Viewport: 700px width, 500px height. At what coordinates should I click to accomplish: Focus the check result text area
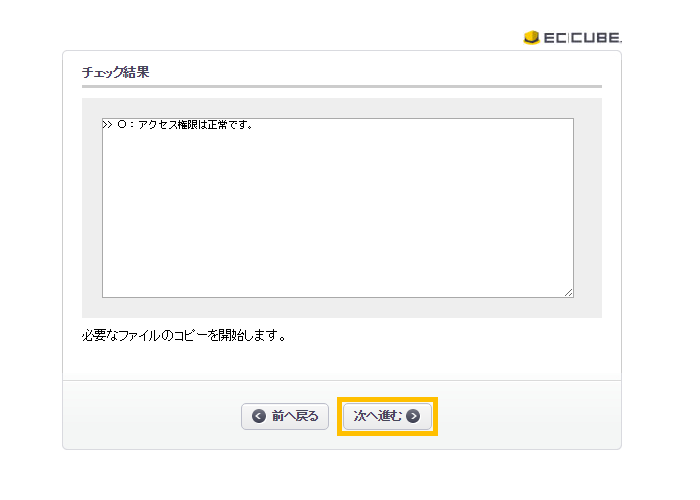tap(337, 210)
